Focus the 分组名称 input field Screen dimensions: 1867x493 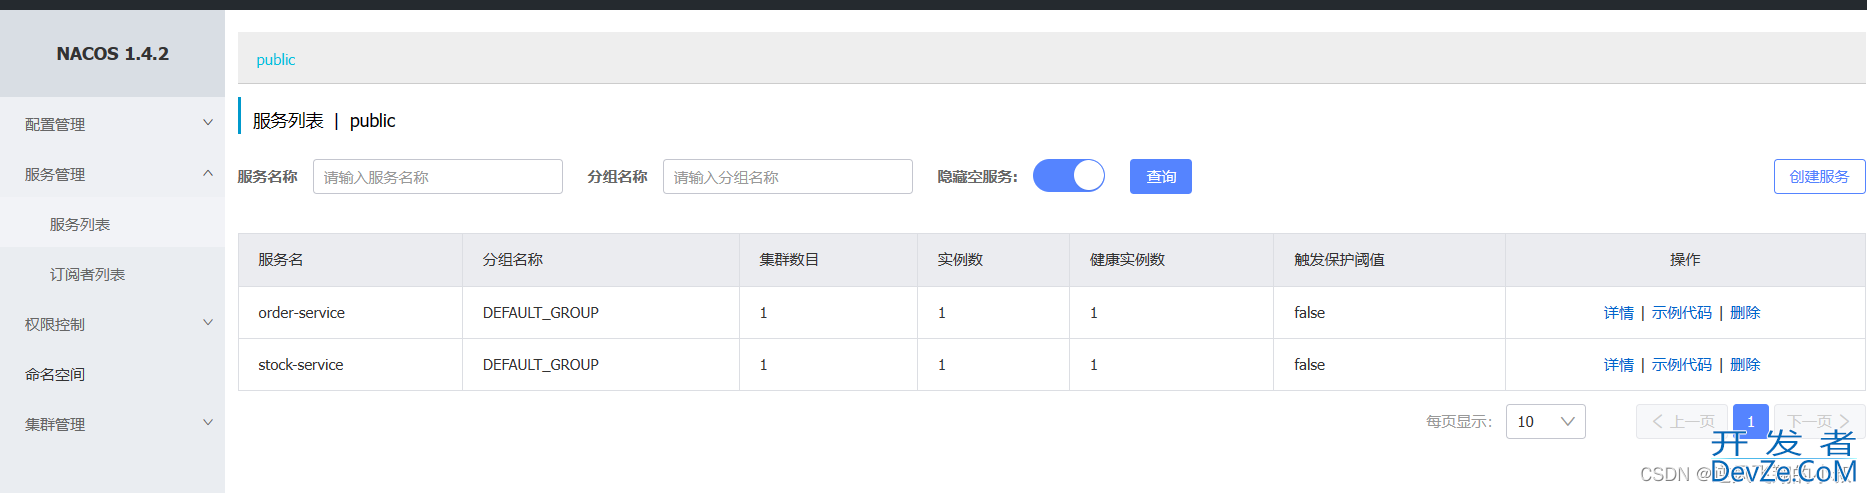tap(788, 177)
